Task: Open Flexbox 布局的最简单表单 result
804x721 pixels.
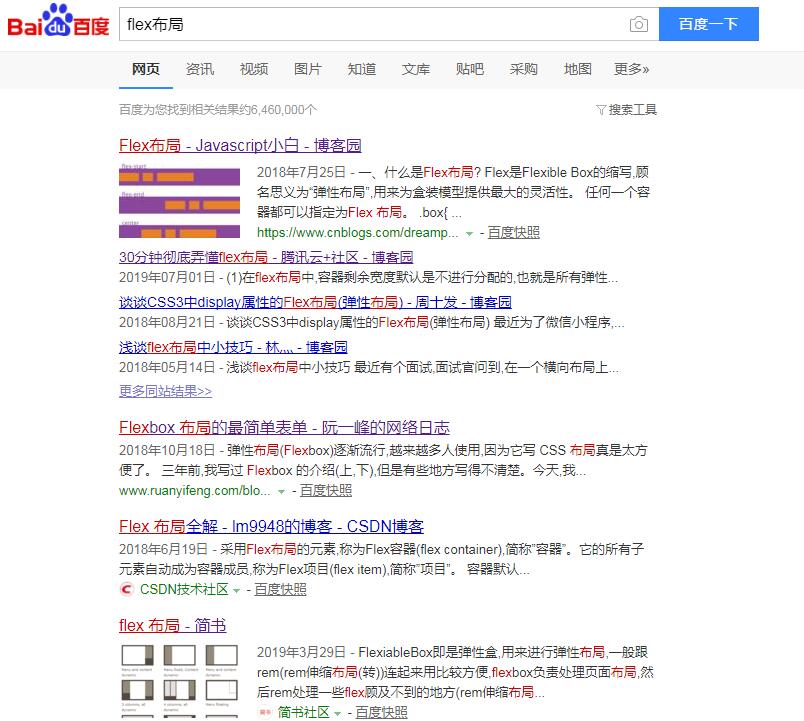Action: point(284,428)
